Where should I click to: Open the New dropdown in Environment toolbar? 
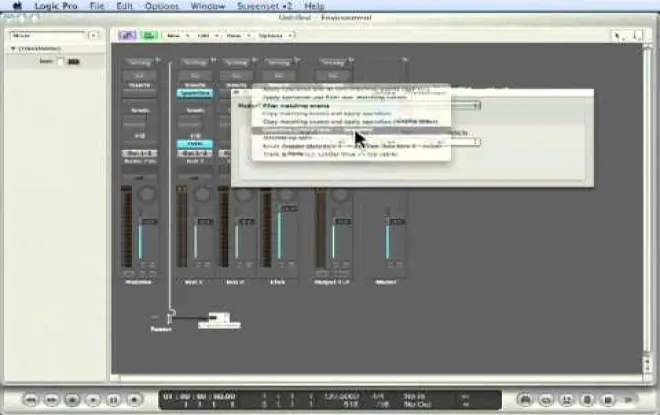coord(176,35)
